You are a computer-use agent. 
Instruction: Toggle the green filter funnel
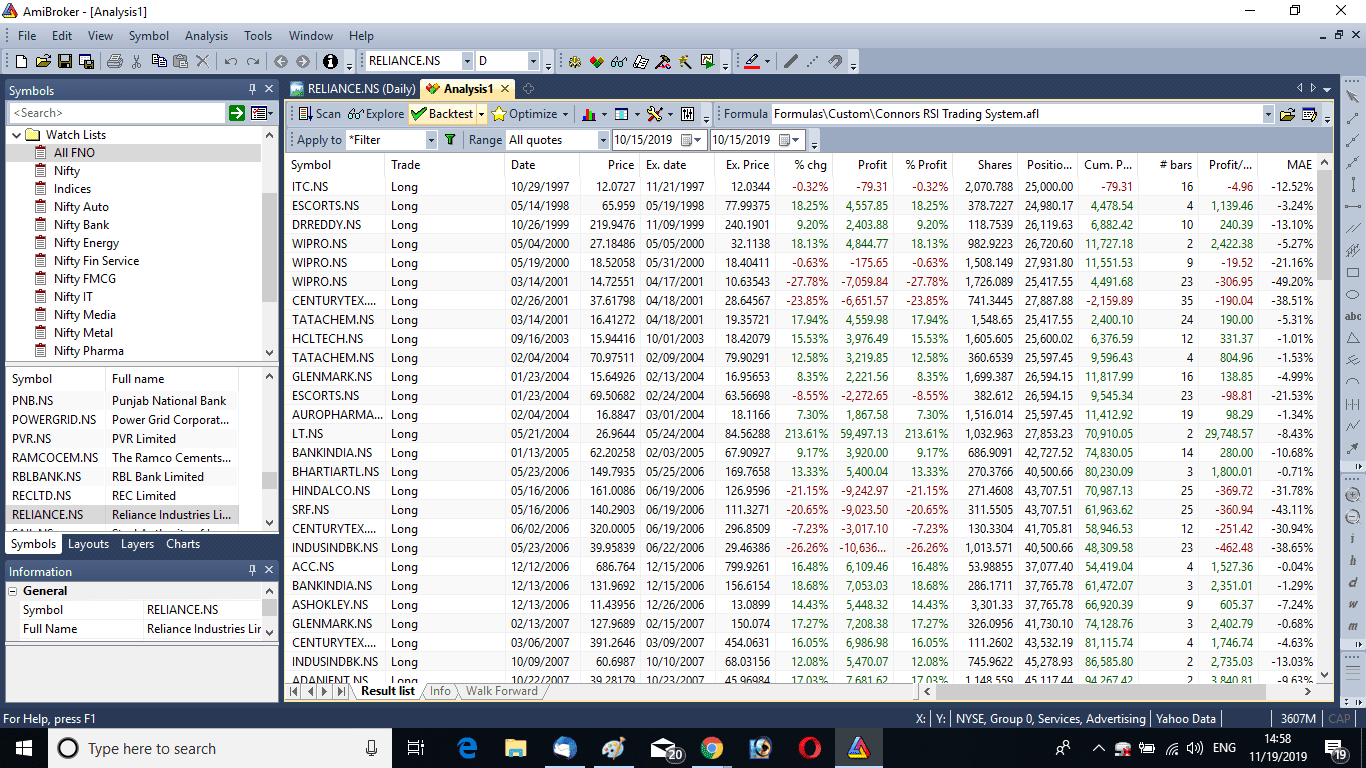point(450,140)
